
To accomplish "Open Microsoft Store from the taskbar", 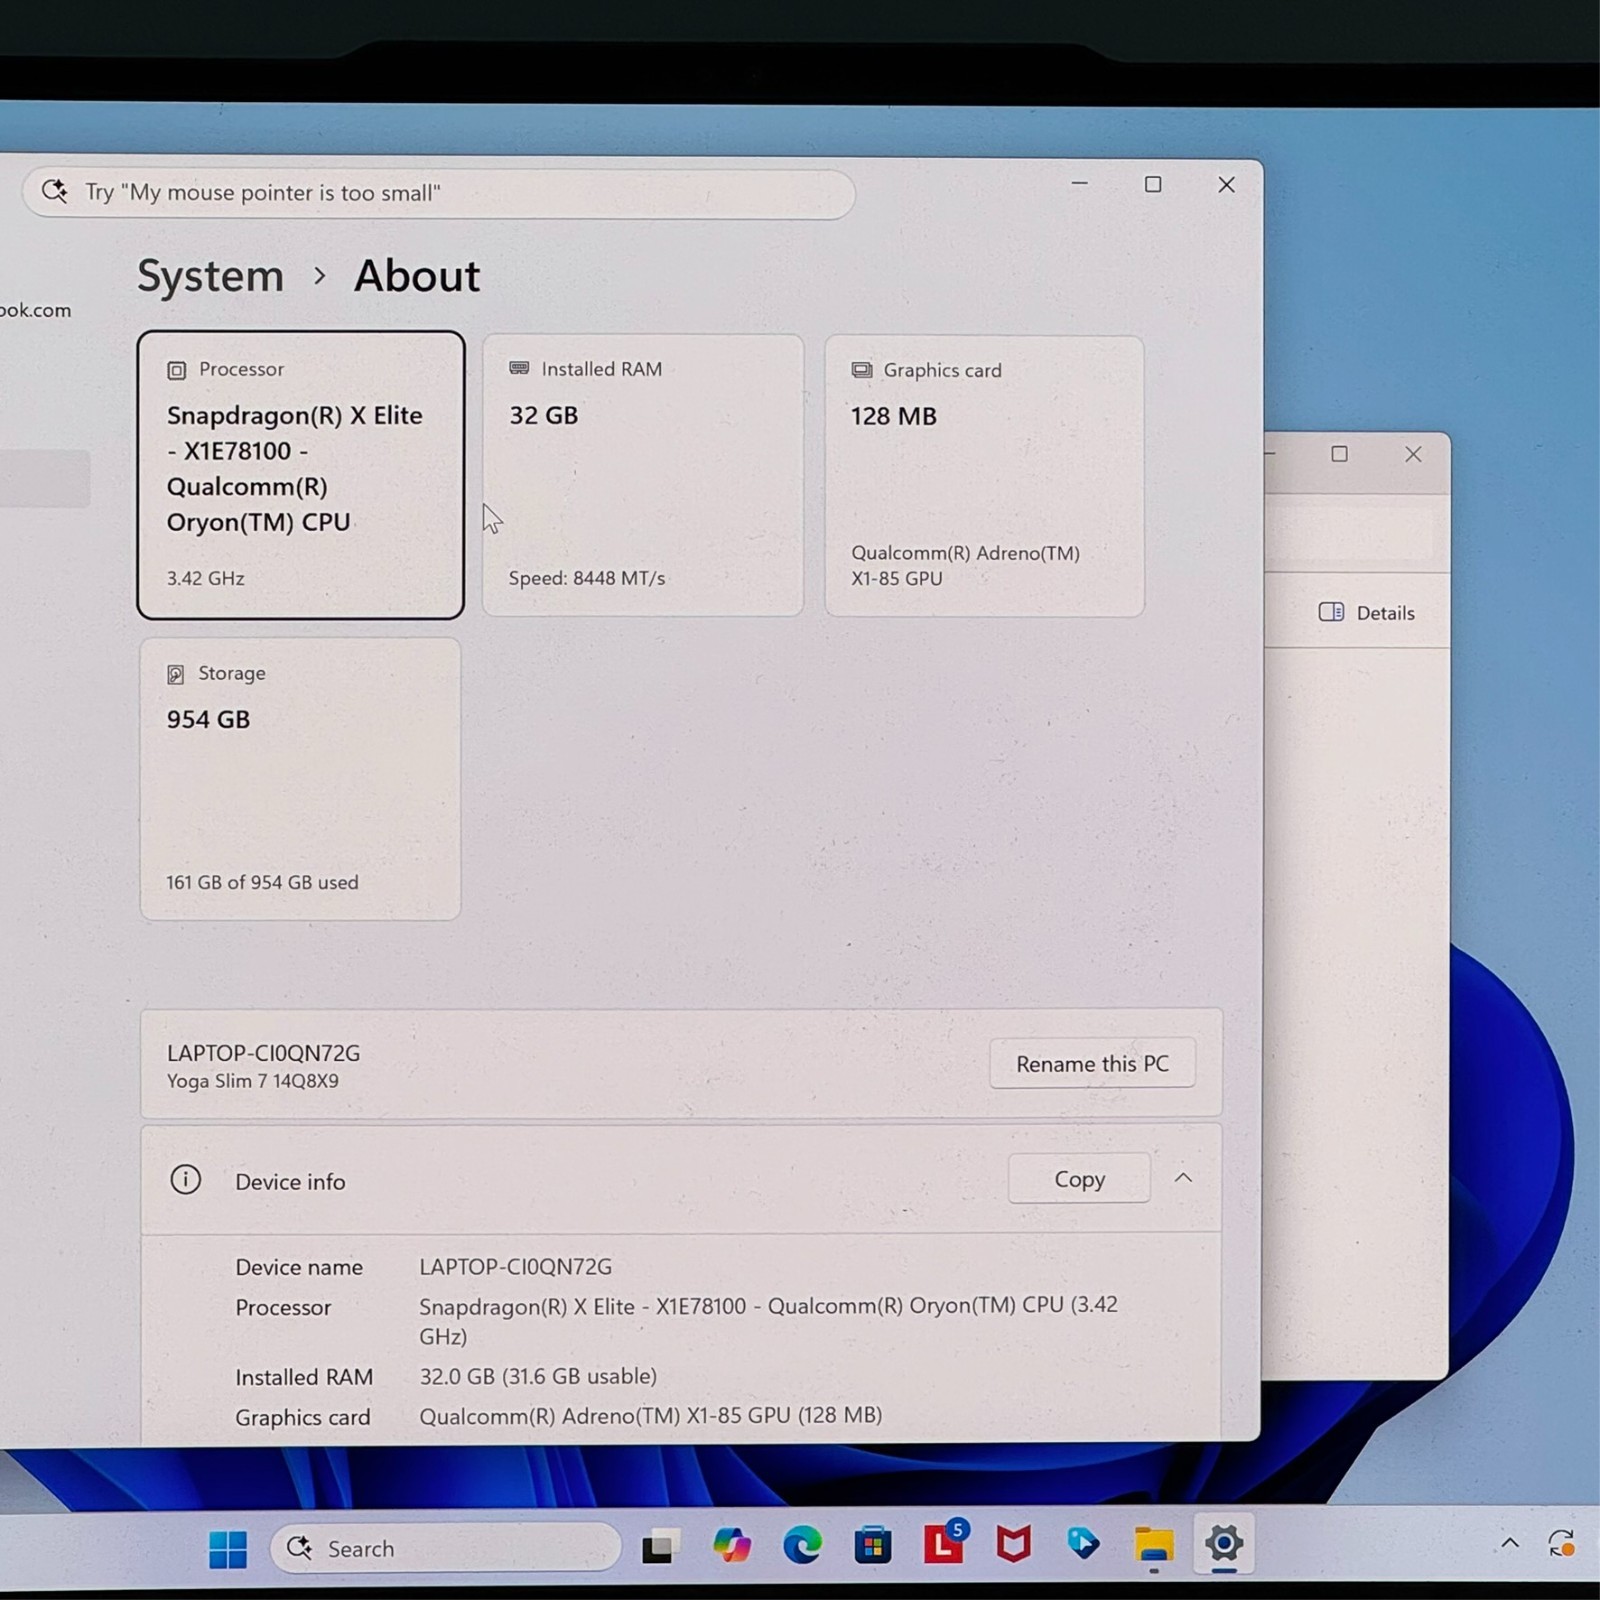I will pos(872,1546).
